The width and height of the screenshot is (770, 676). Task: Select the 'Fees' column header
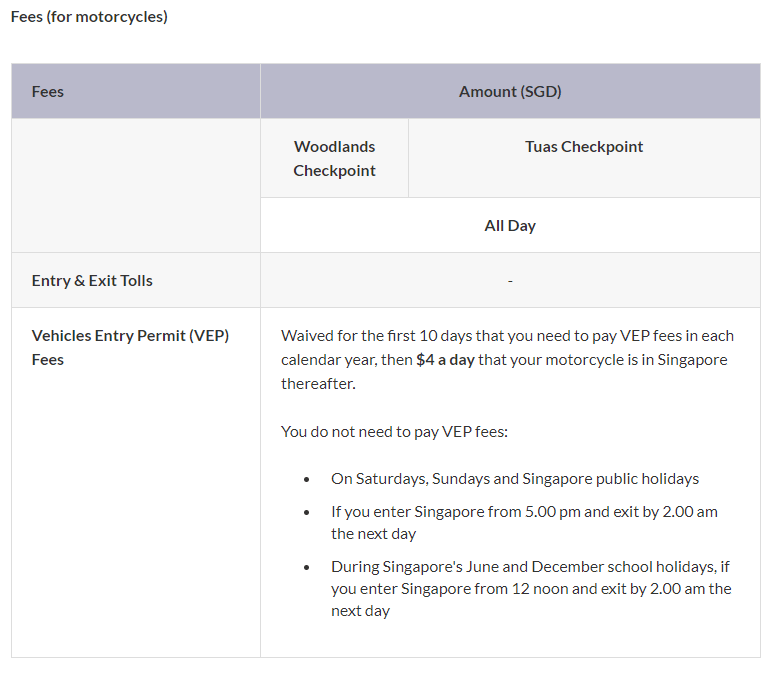(48, 92)
